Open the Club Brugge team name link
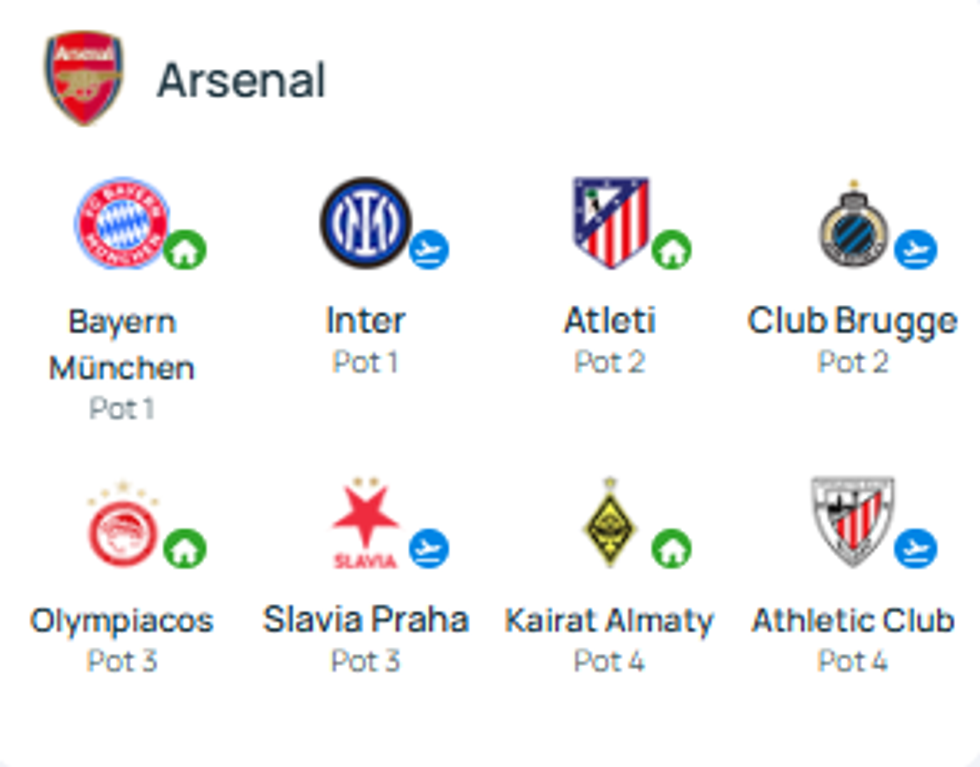Viewport: 980px width, 767px height. pyautogui.click(x=852, y=322)
